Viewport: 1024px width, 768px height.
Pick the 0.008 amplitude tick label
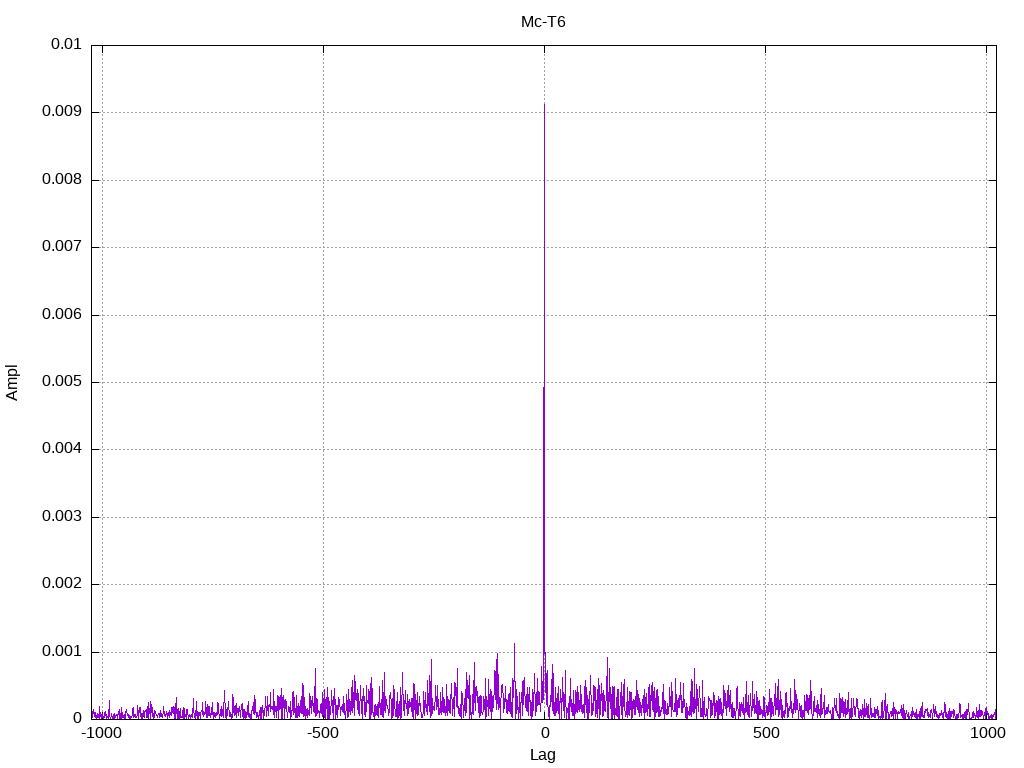pos(62,180)
